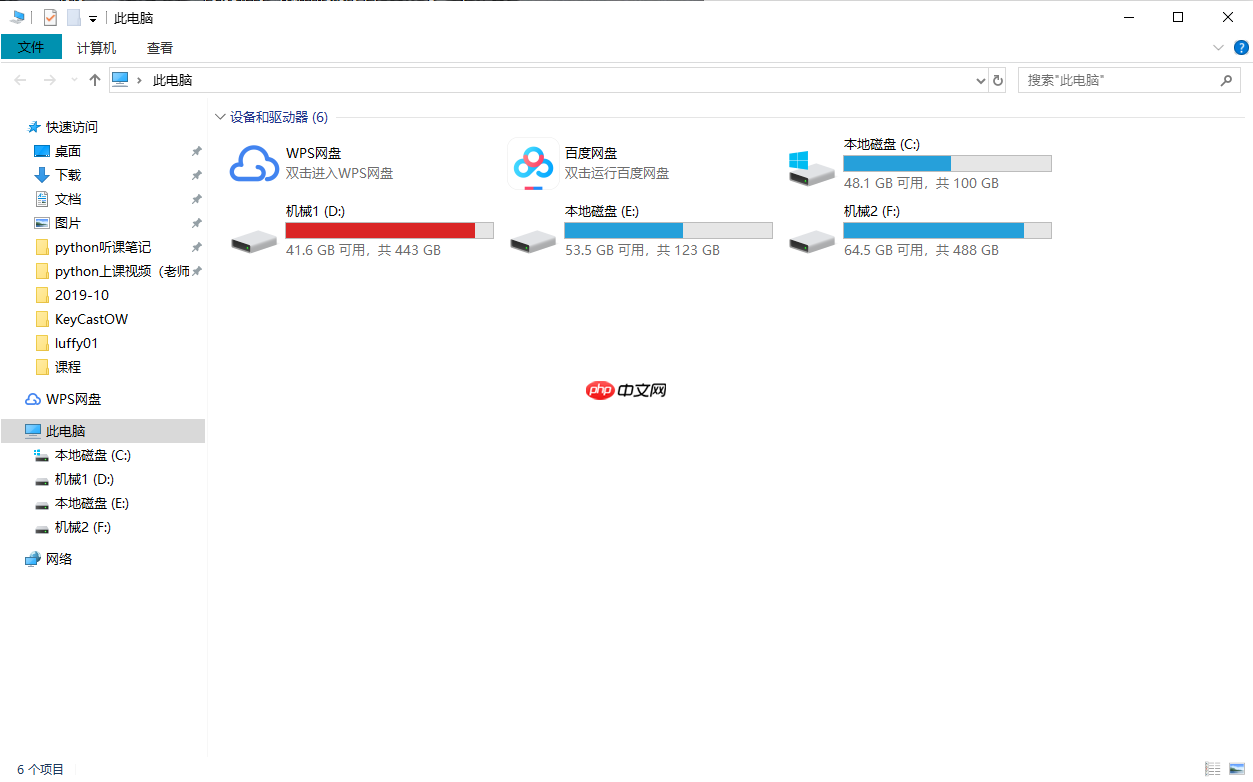Open the recent locations dropdown arrow
Image resolution: width=1253 pixels, height=782 pixels.
coord(73,80)
